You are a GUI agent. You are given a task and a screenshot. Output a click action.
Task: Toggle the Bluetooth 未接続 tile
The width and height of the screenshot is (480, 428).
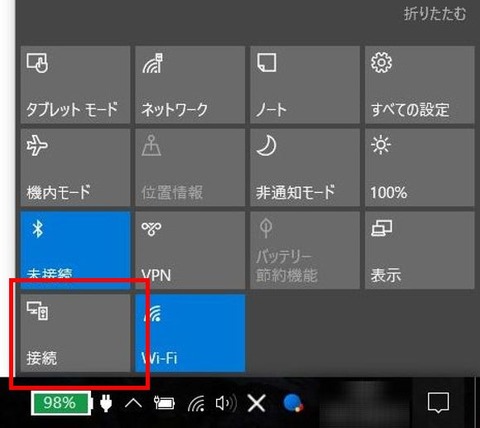[75, 250]
